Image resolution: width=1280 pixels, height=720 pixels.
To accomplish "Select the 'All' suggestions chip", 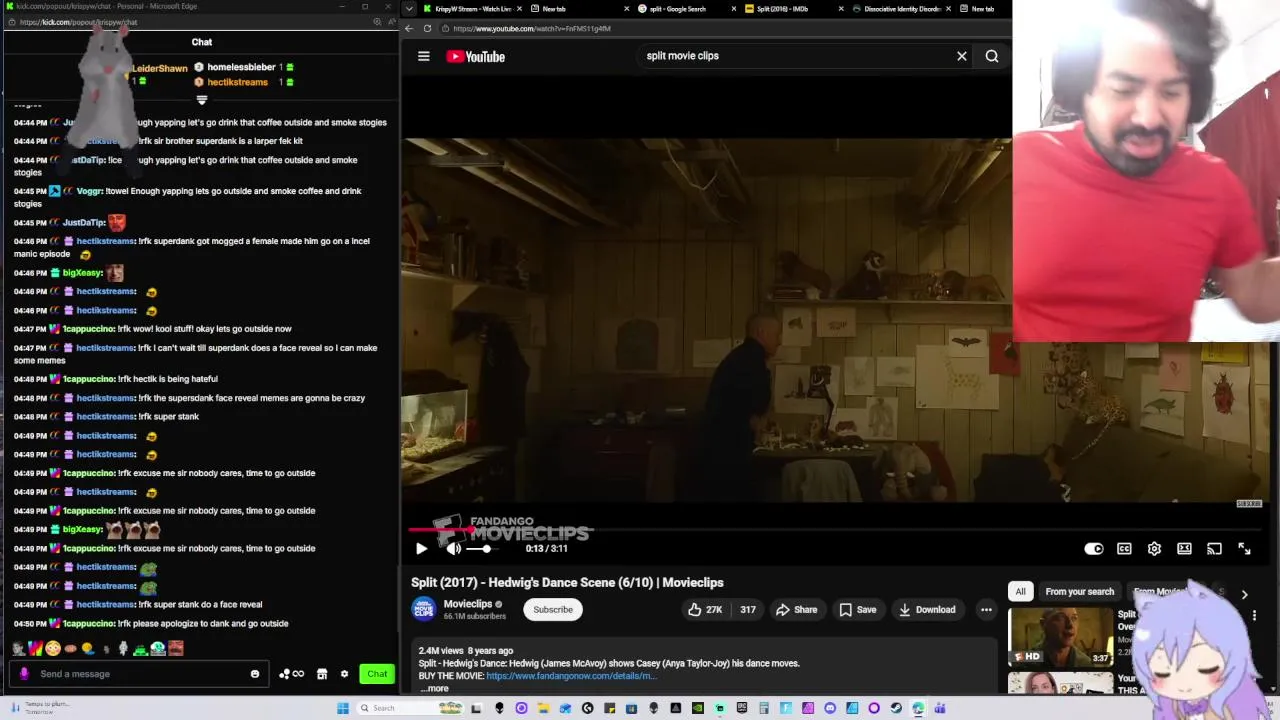I will click(1020, 591).
